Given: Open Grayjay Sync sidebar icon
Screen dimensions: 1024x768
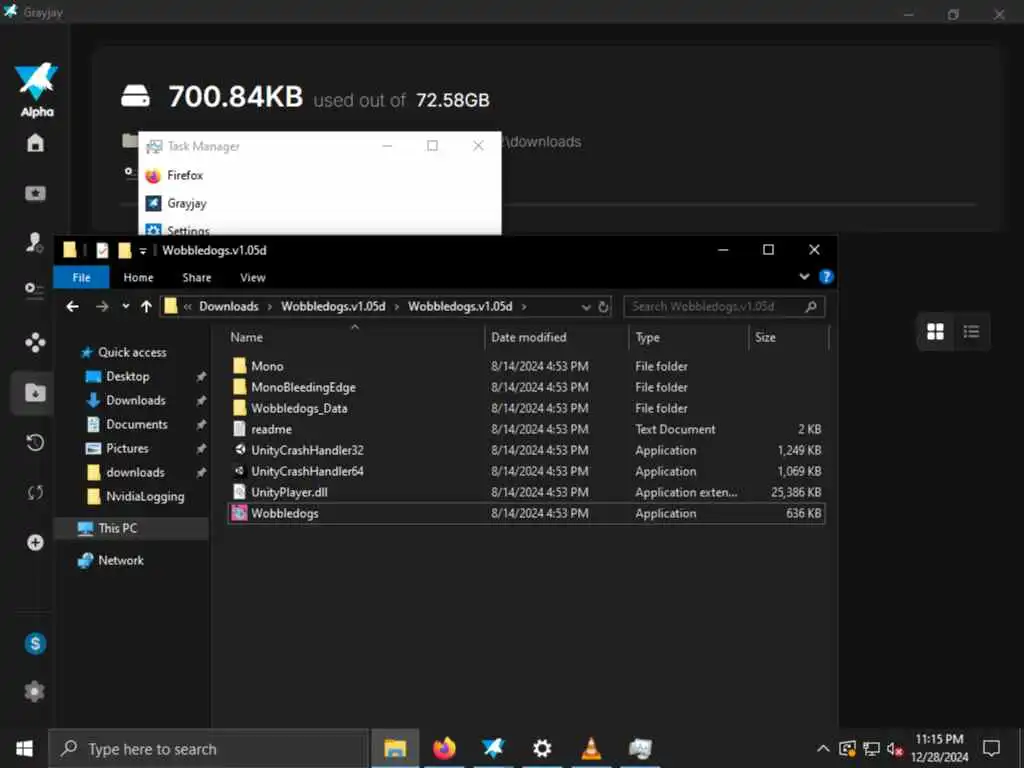Looking at the screenshot, I should coord(35,492).
